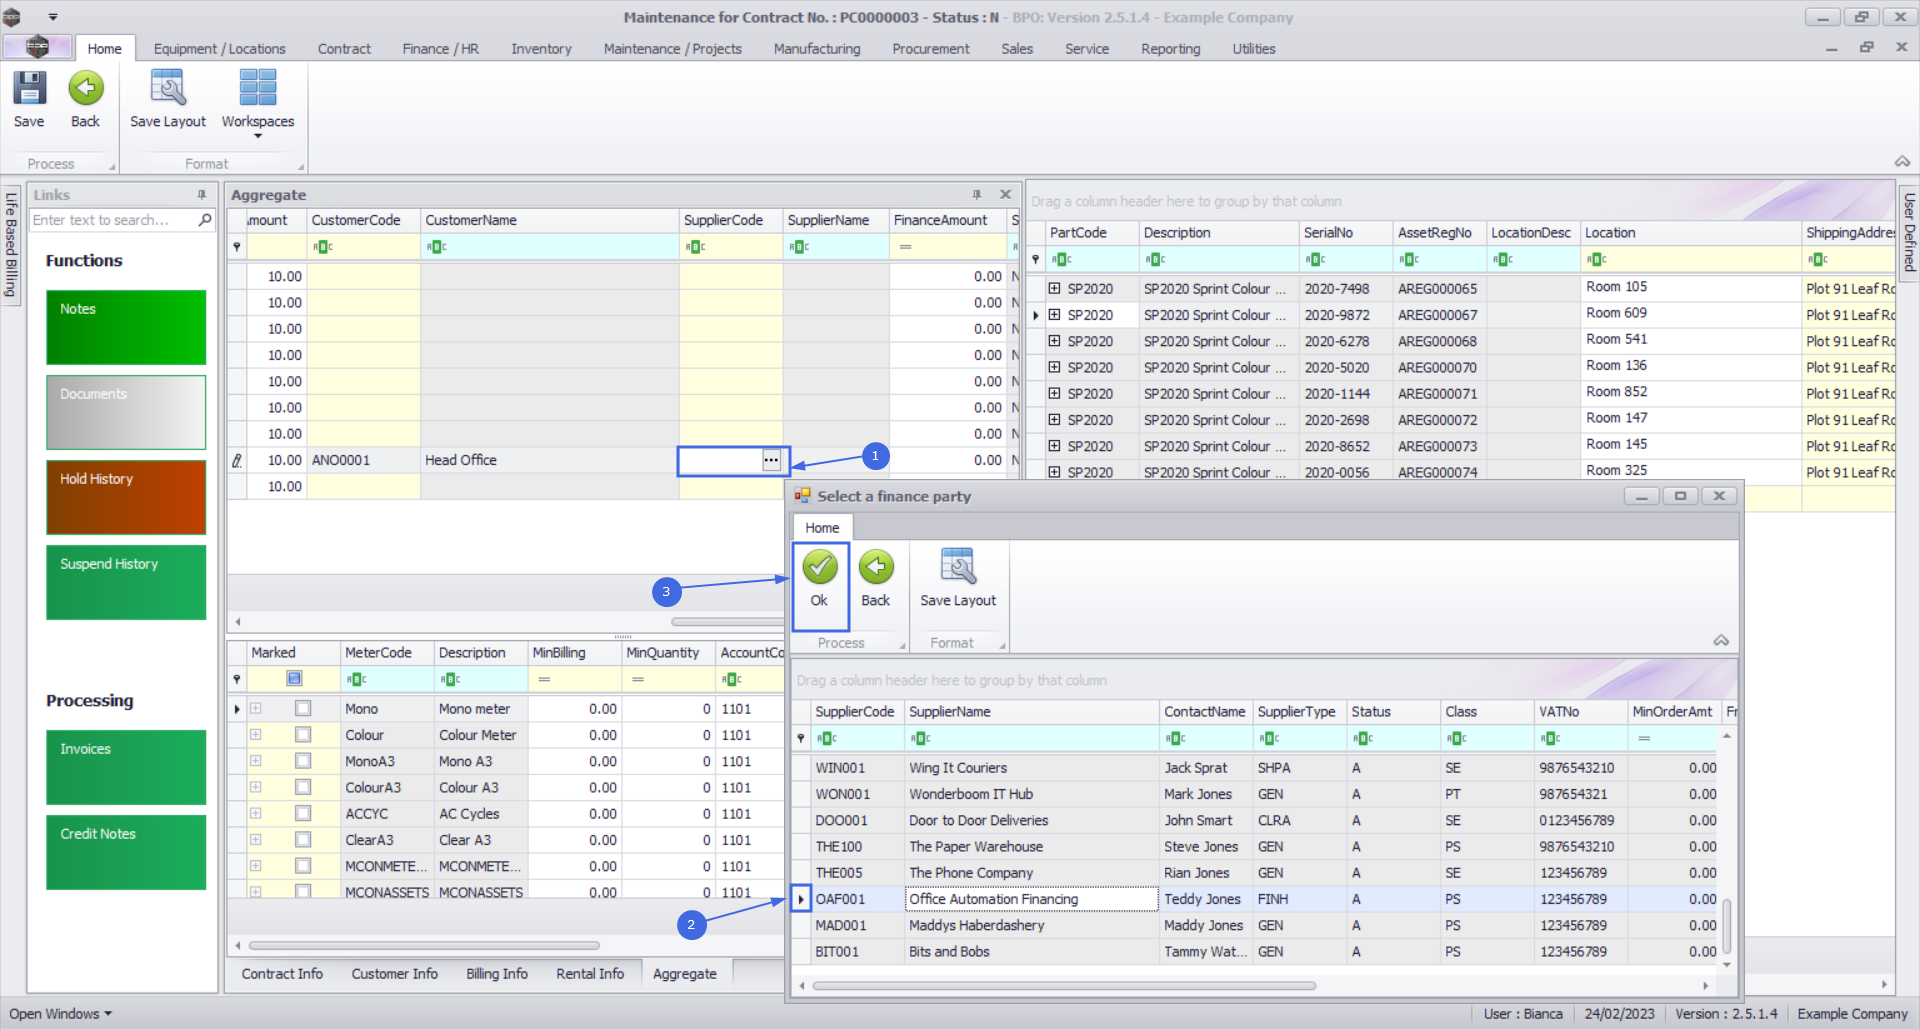Open quick access toolbar dropdown arrow
Image resolution: width=1920 pixels, height=1030 pixels.
(x=53, y=17)
